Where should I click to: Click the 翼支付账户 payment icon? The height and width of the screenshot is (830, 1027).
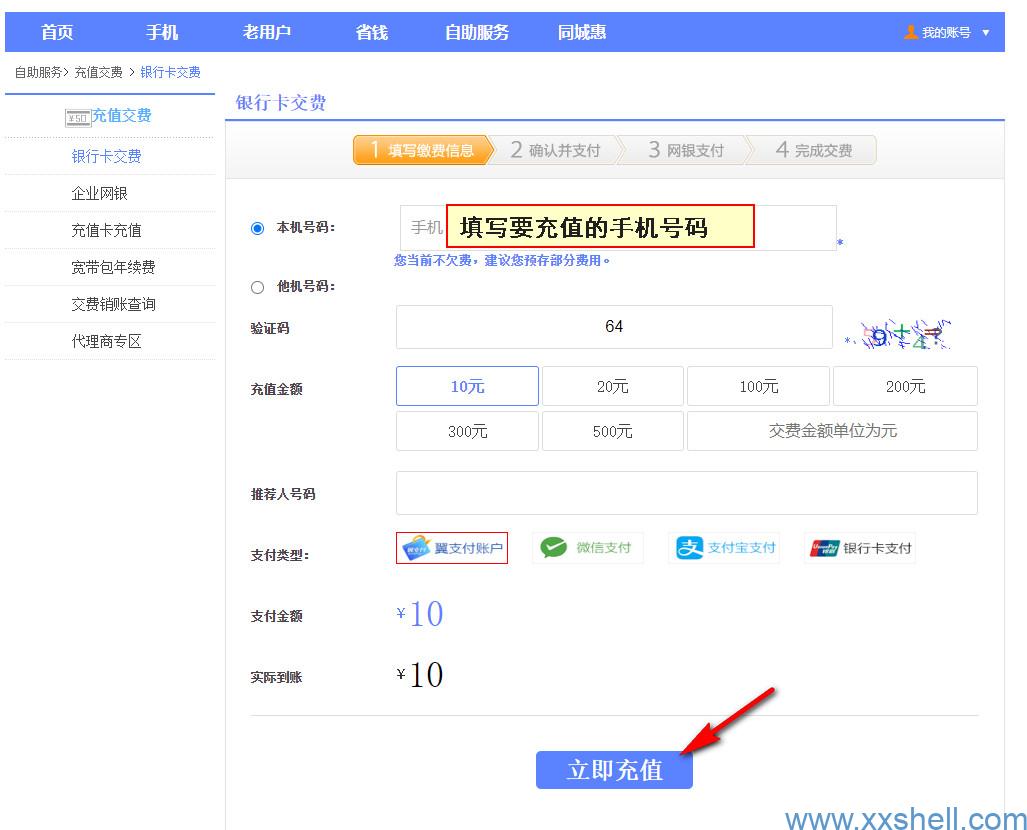(x=416, y=548)
